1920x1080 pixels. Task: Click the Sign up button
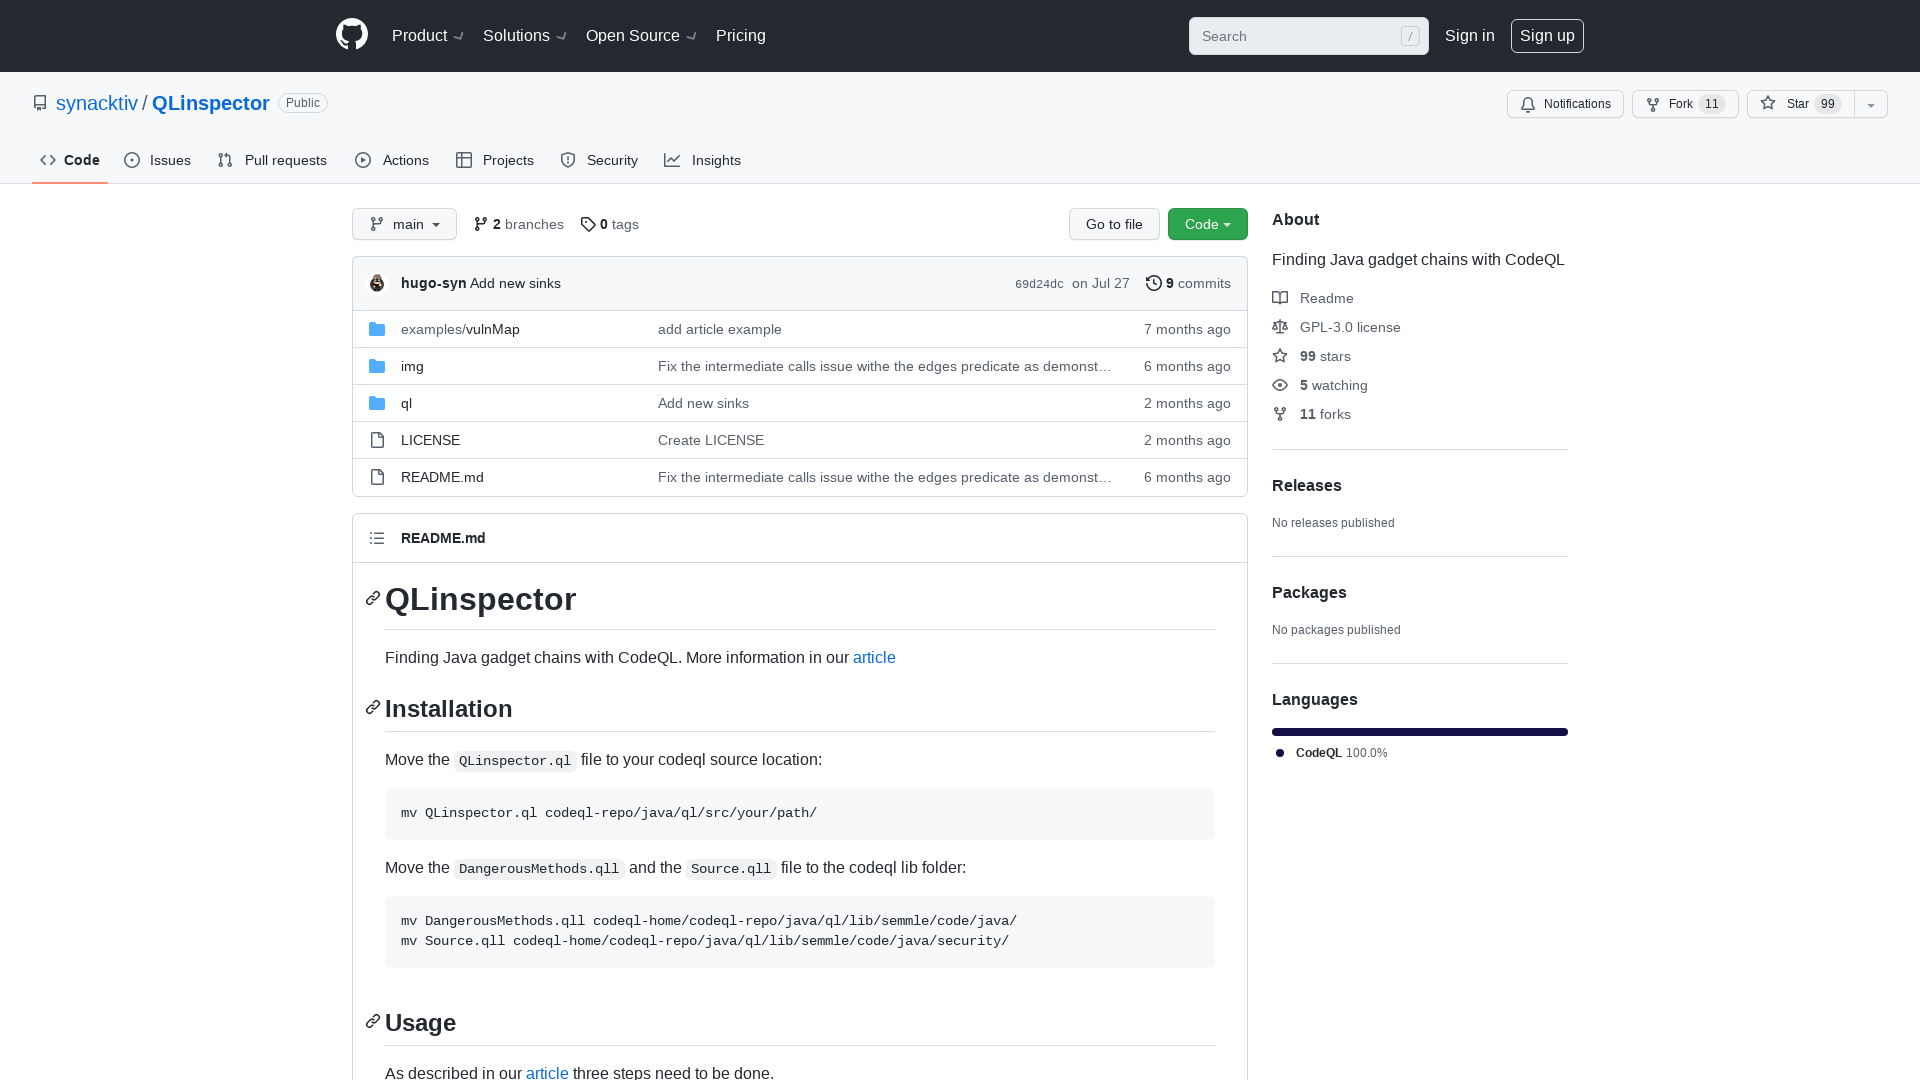pos(1547,35)
